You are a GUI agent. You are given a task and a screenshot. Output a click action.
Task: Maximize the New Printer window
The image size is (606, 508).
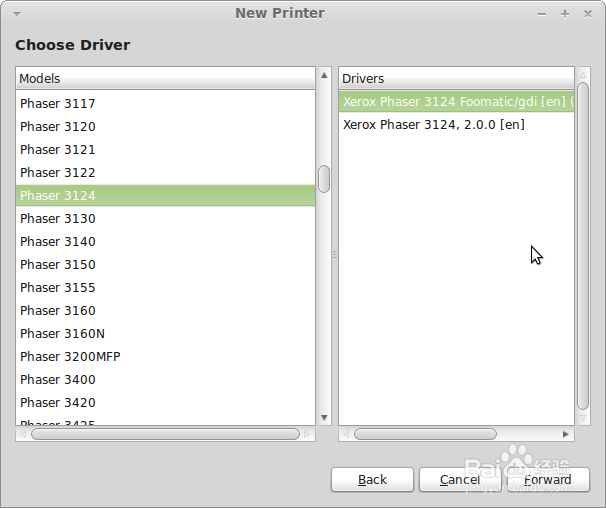(x=565, y=14)
